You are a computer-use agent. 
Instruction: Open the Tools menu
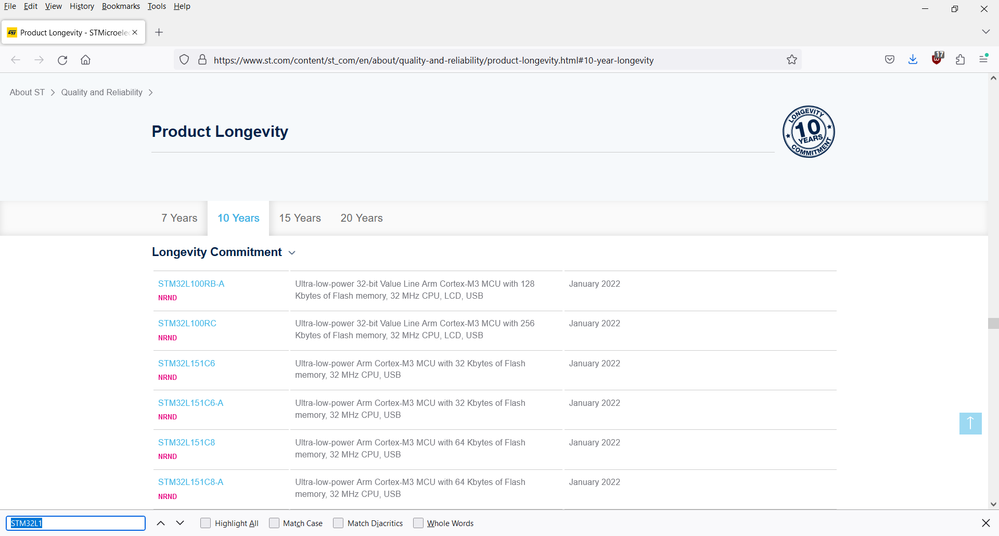156,6
